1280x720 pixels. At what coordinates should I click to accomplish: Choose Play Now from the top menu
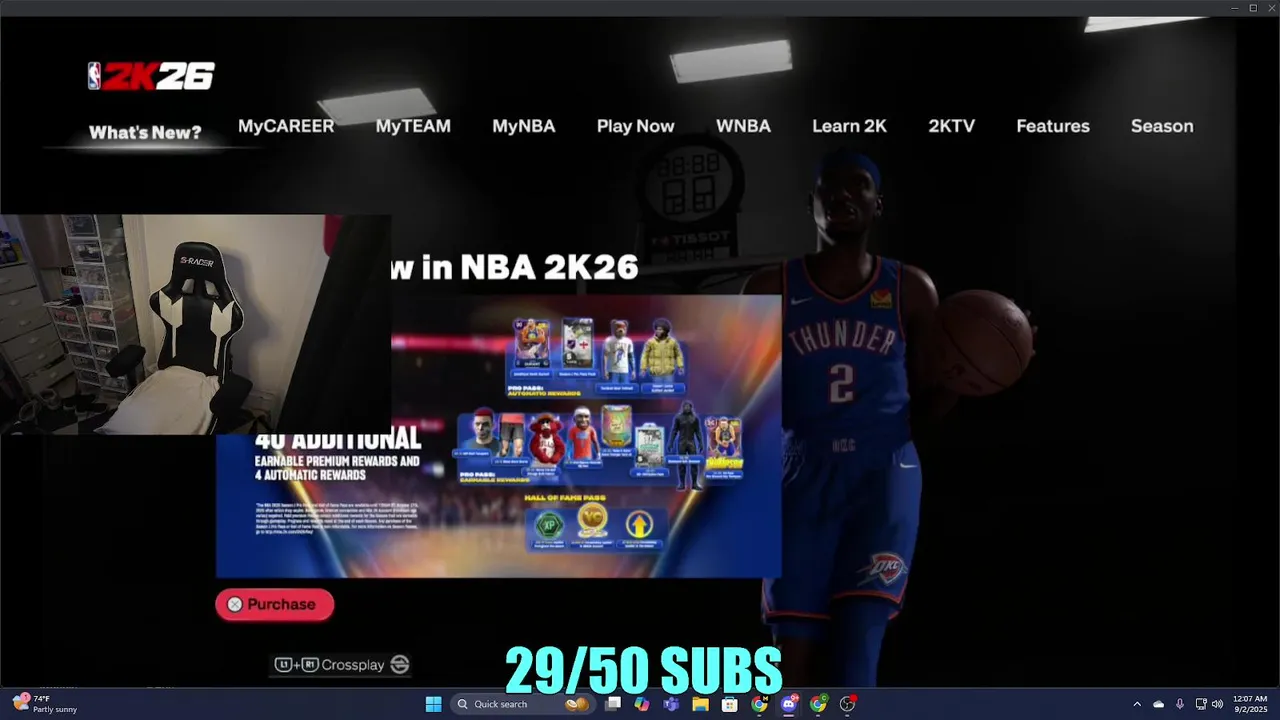(635, 126)
